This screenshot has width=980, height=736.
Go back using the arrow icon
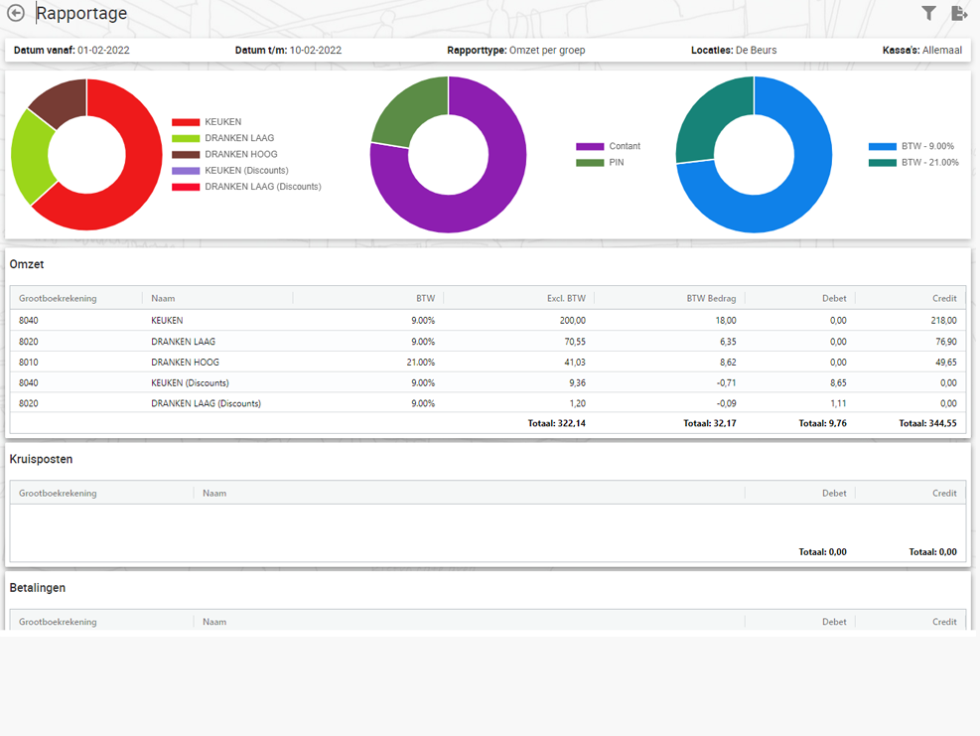tap(15, 13)
